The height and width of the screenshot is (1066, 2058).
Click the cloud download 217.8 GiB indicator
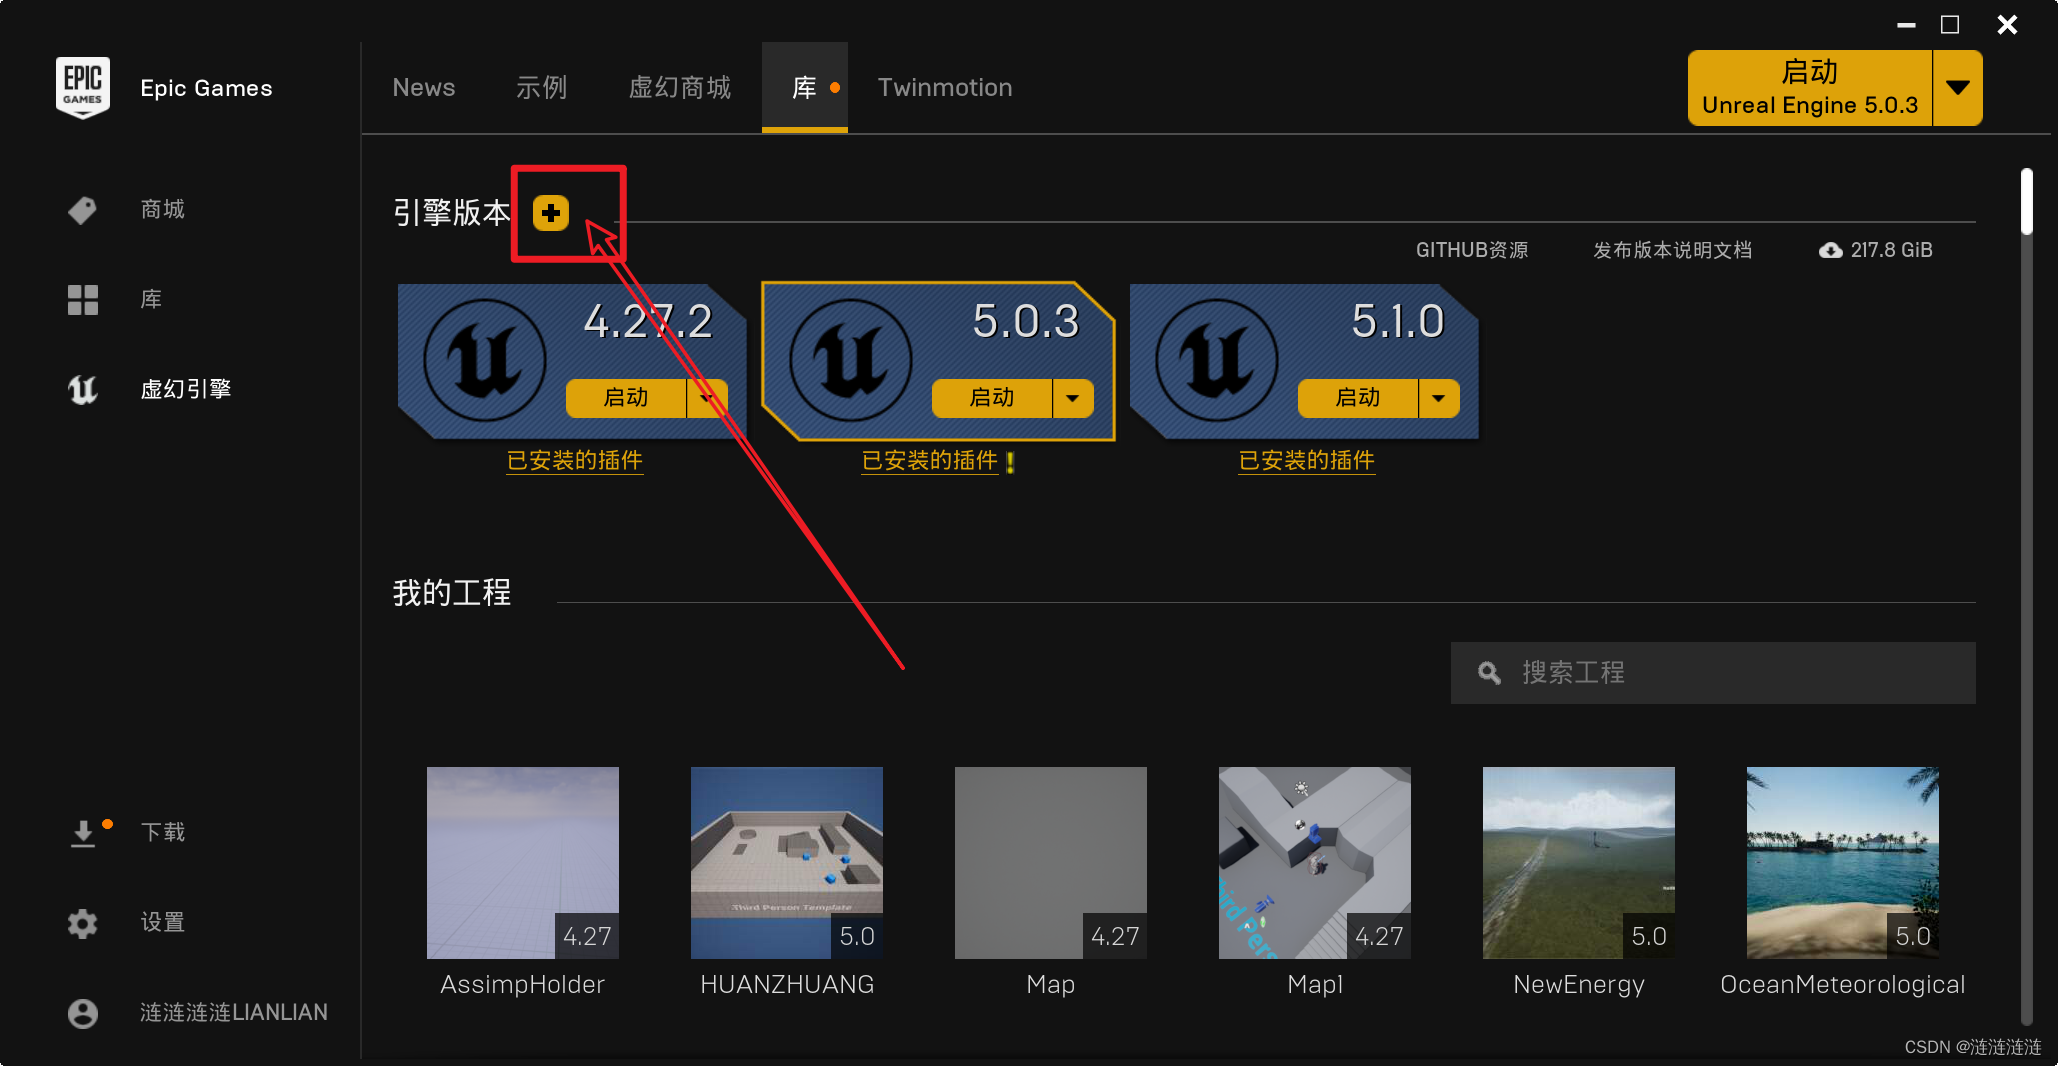[1875, 250]
